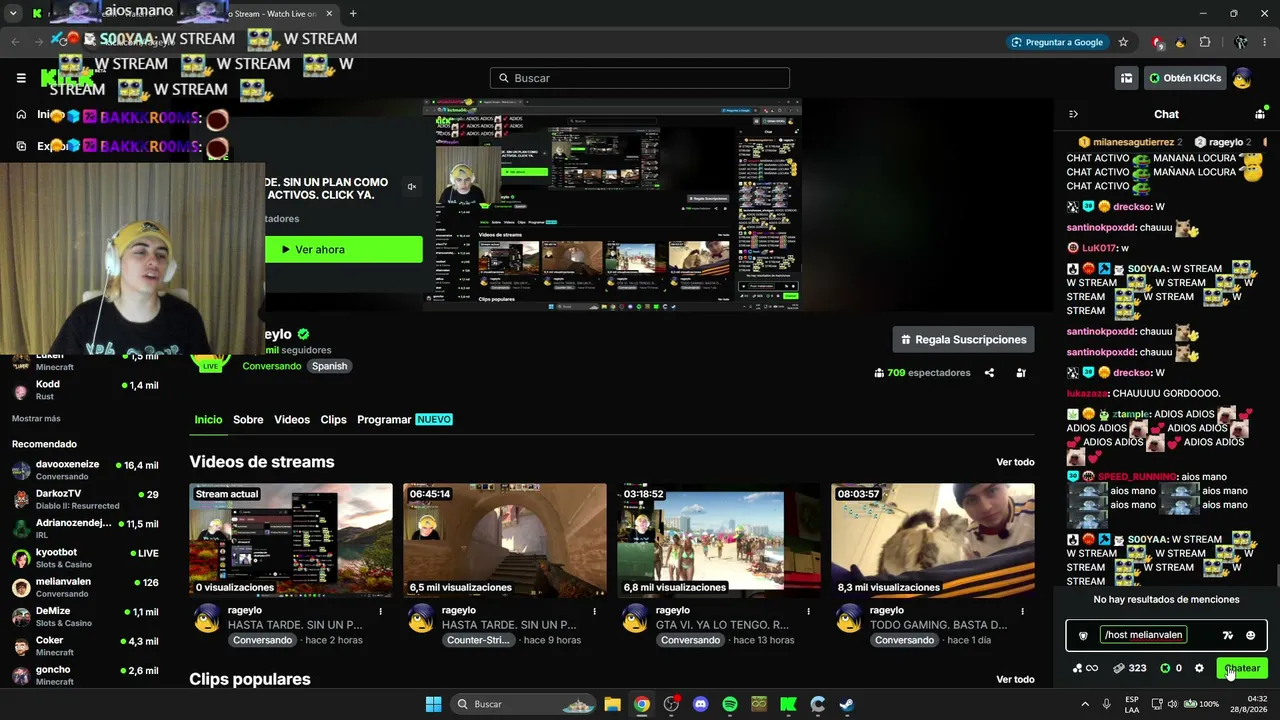This screenshot has width=1280, height=720.
Task: Focus the Kick Buscar search field
Action: pyautogui.click(x=640, y=78)
